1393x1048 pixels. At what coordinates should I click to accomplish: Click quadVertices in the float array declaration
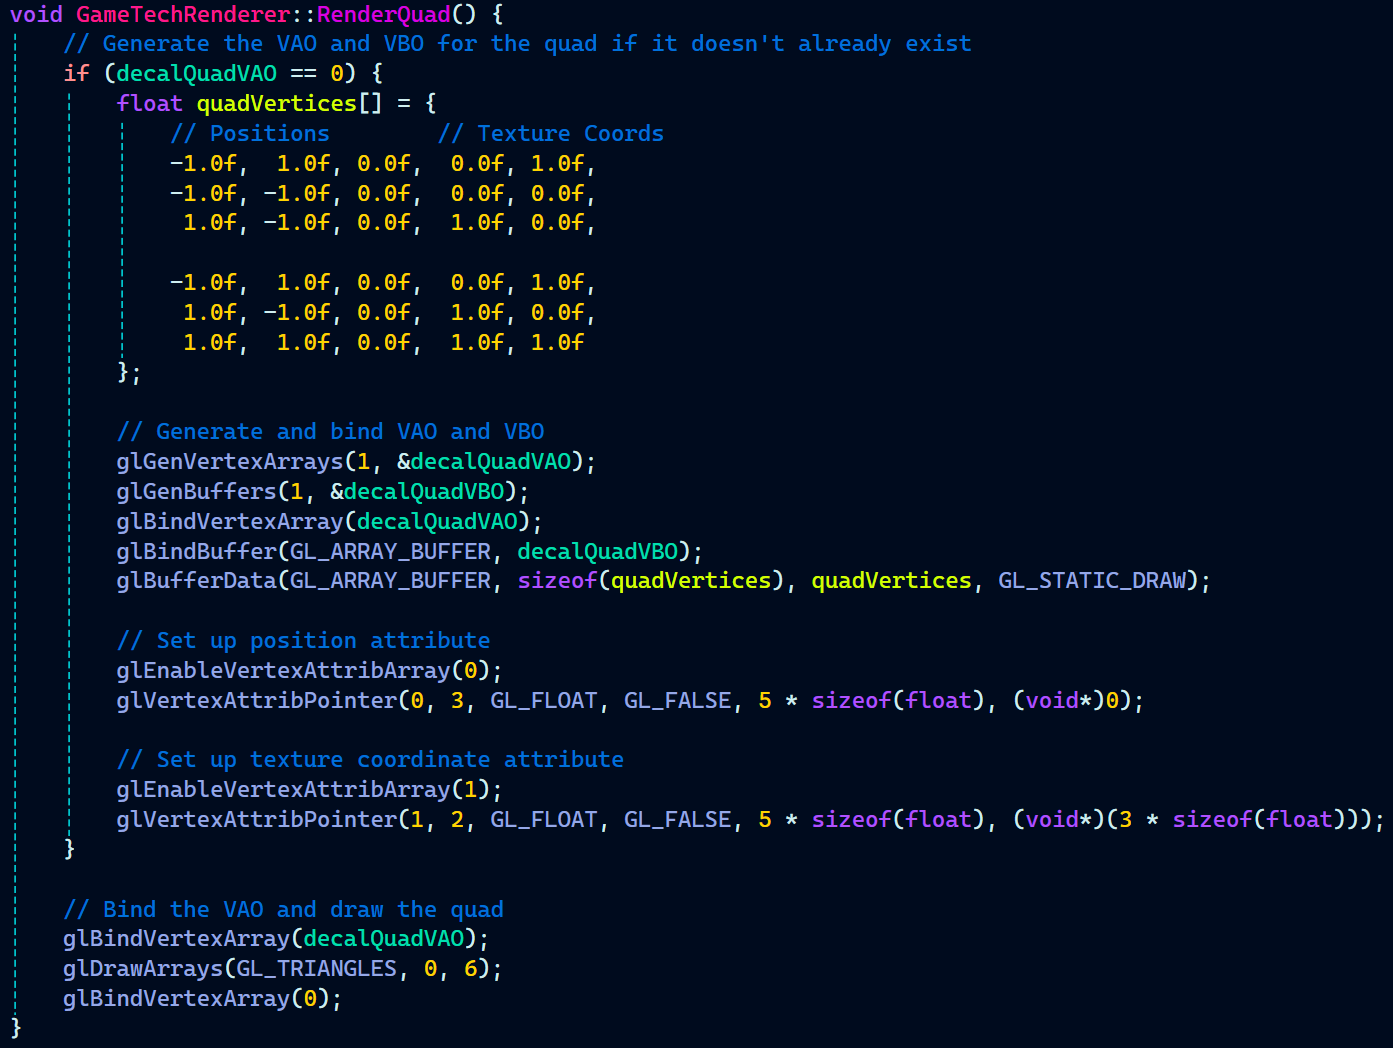276,103
